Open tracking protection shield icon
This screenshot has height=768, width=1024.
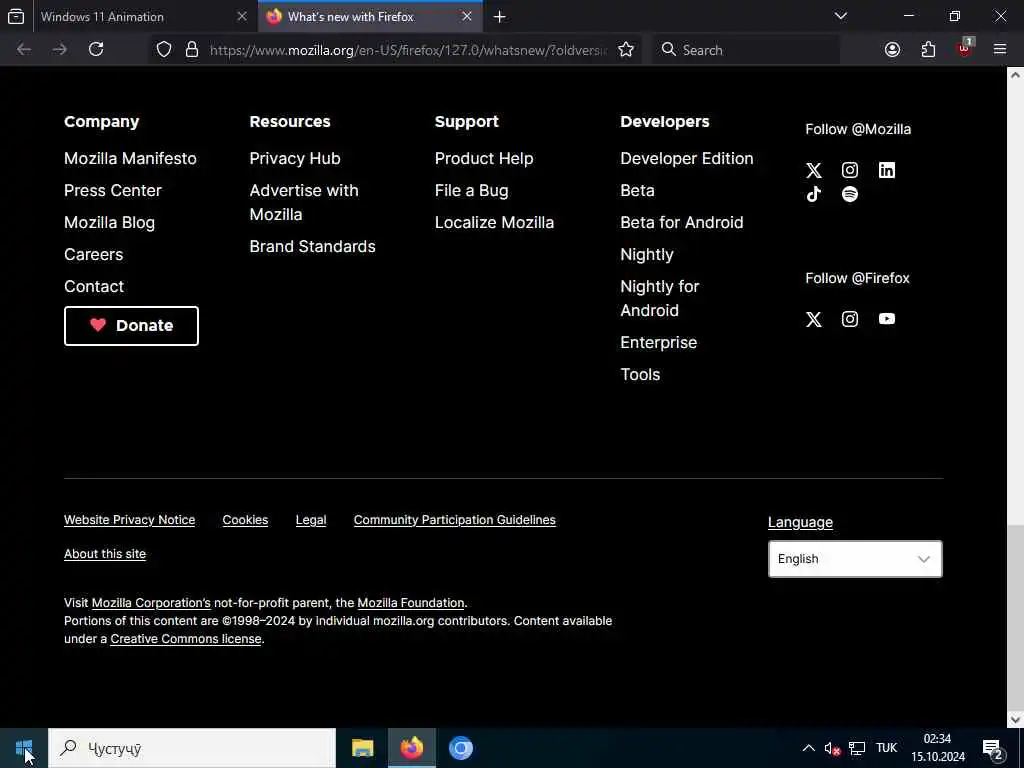tap(164, 50)
